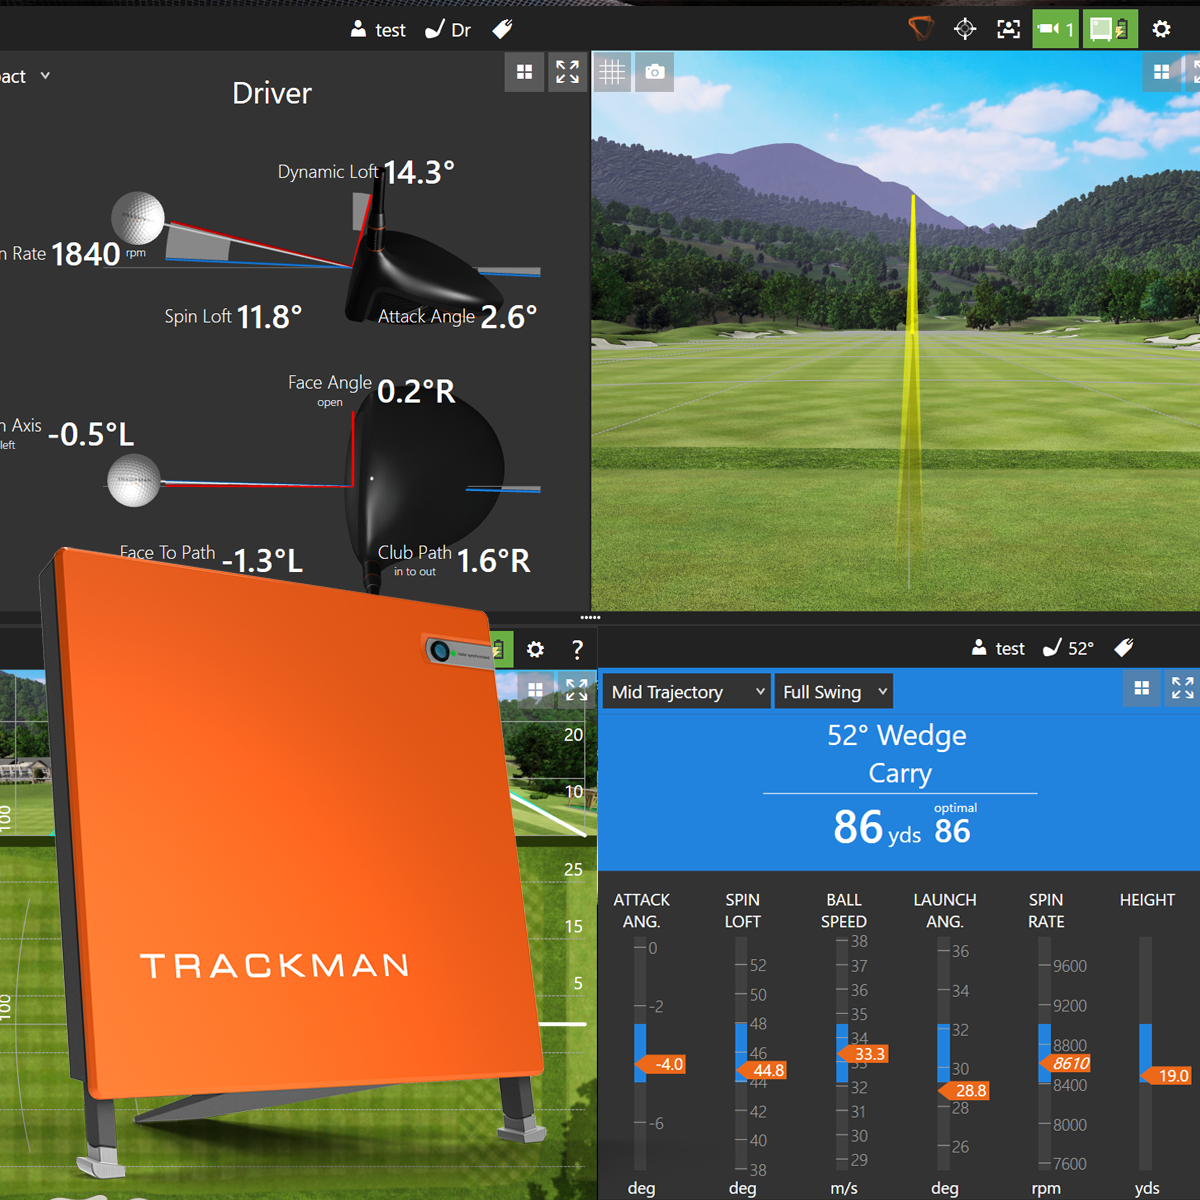Click the test player name in top bar
This screenshot has width=1200, height=1200.
pyautogui.click(x=378, y=30)
